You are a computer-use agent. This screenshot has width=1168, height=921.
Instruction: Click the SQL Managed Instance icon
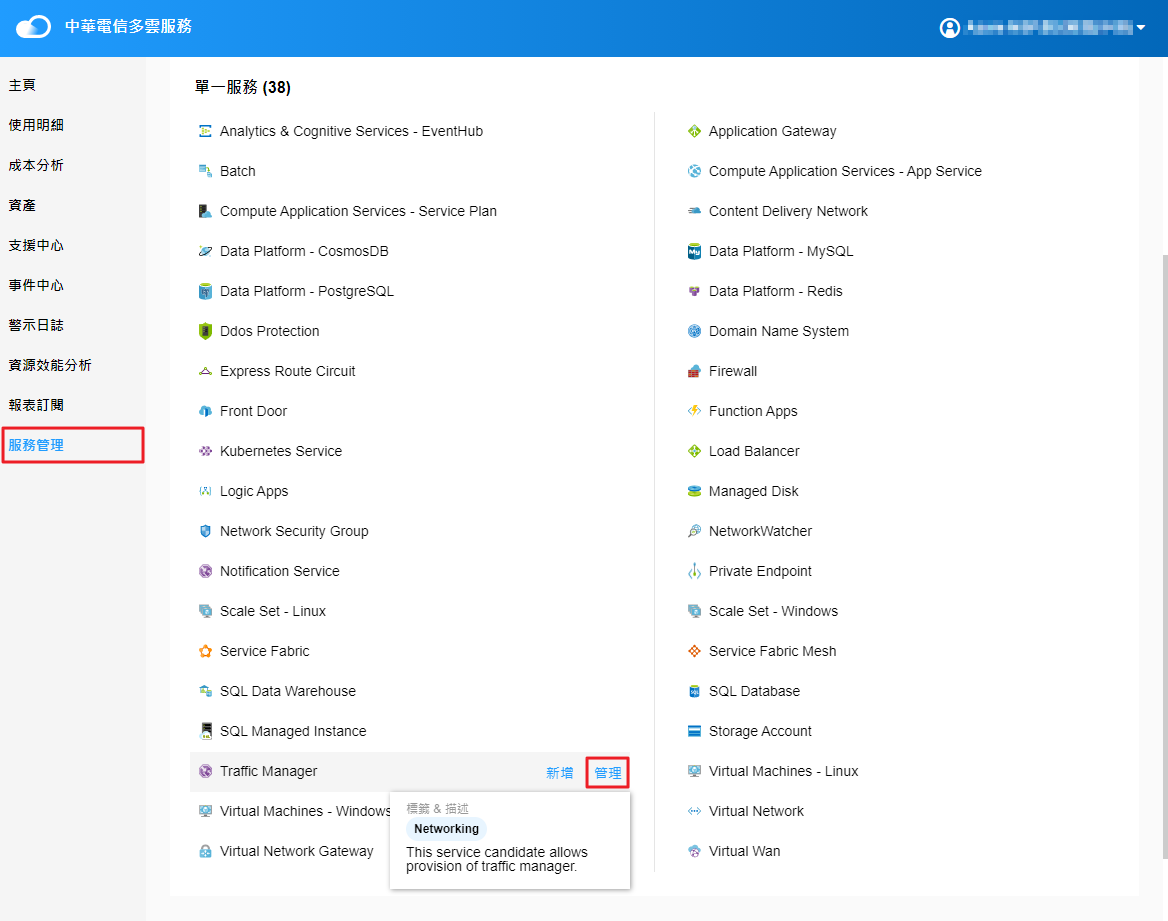click(x=205, y=731)
